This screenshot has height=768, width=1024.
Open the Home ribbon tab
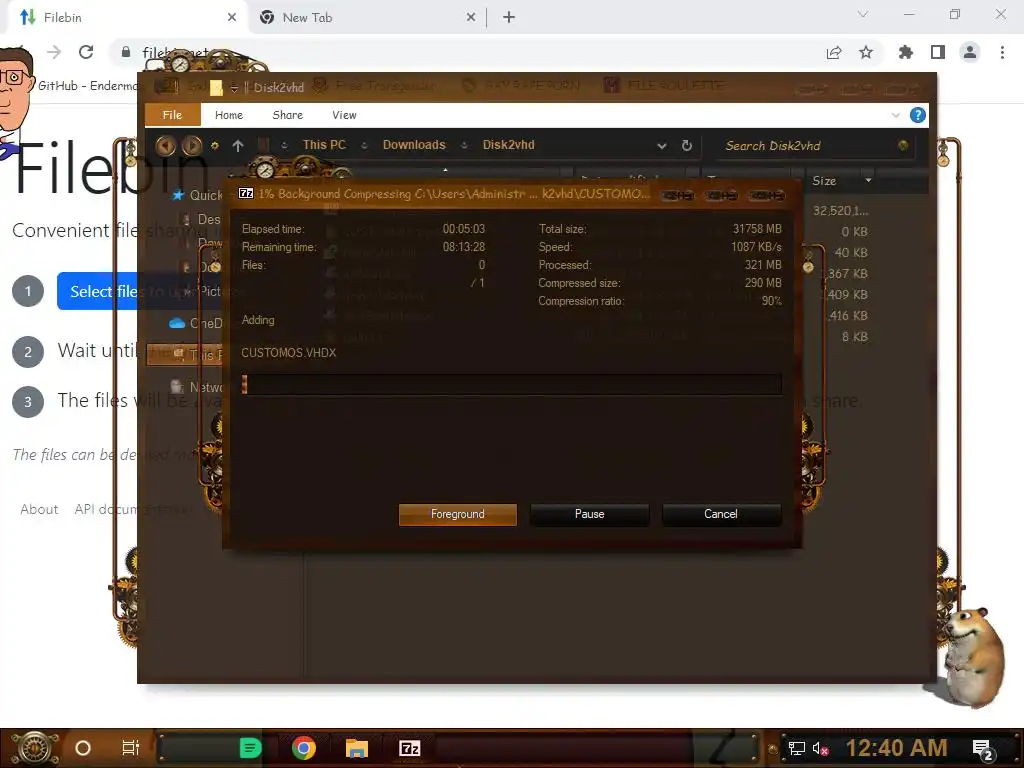[x=229, y=115]
